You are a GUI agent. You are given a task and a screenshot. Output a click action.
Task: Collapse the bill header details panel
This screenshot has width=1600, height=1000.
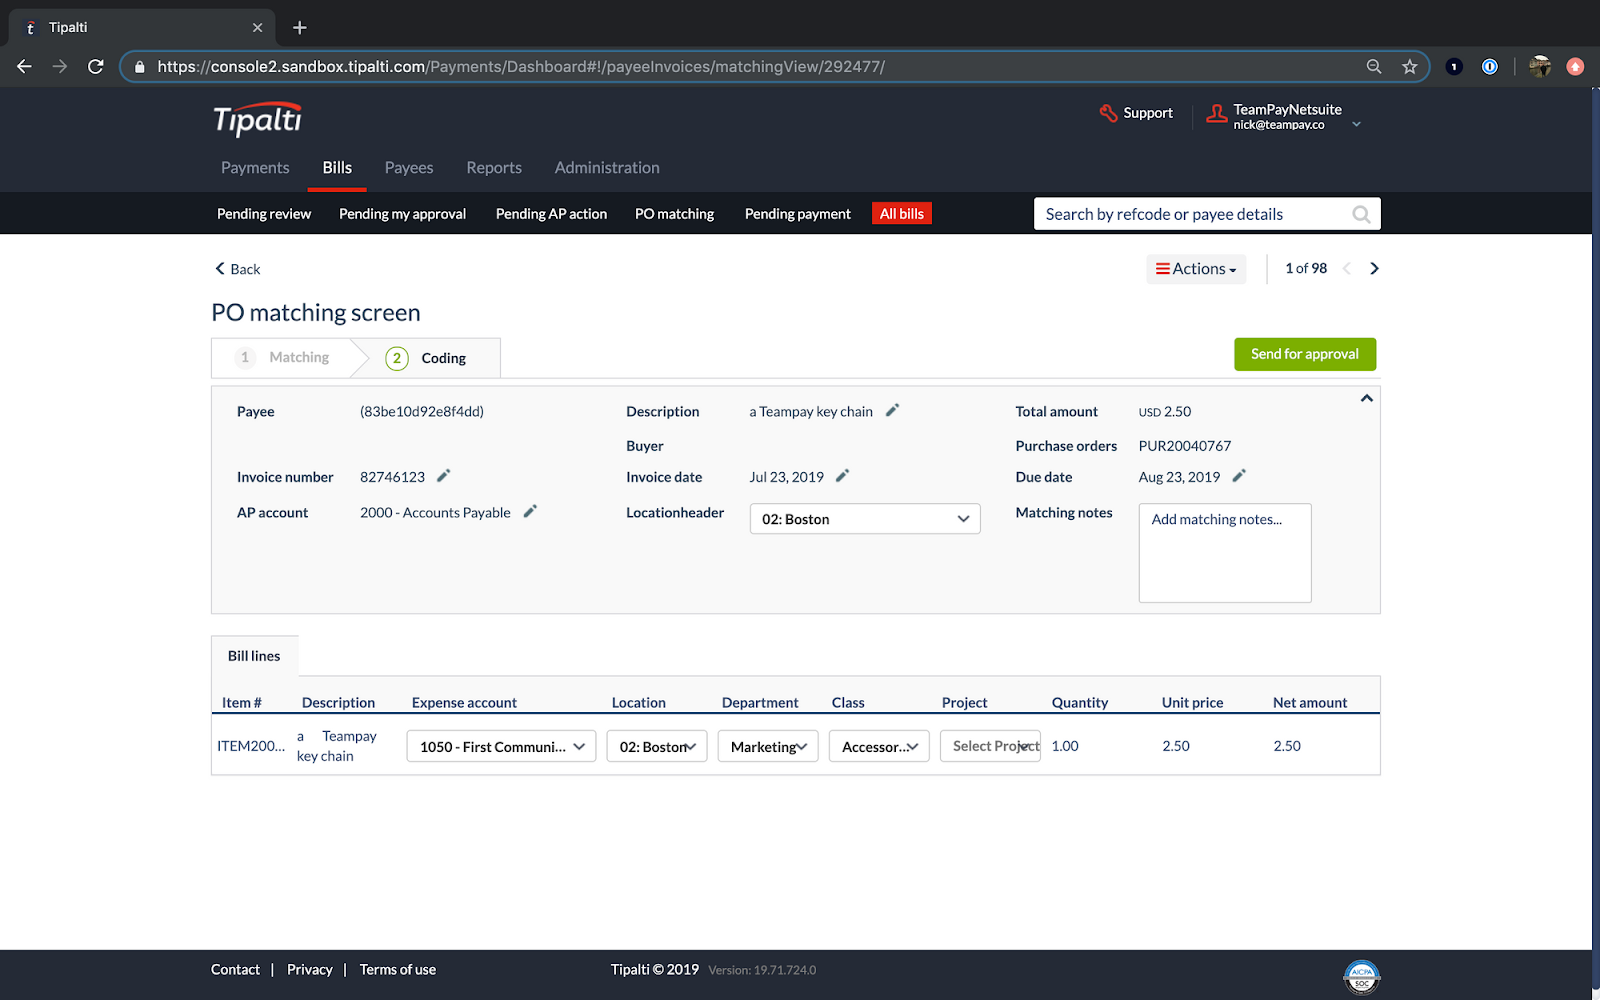pos(1366,398)
